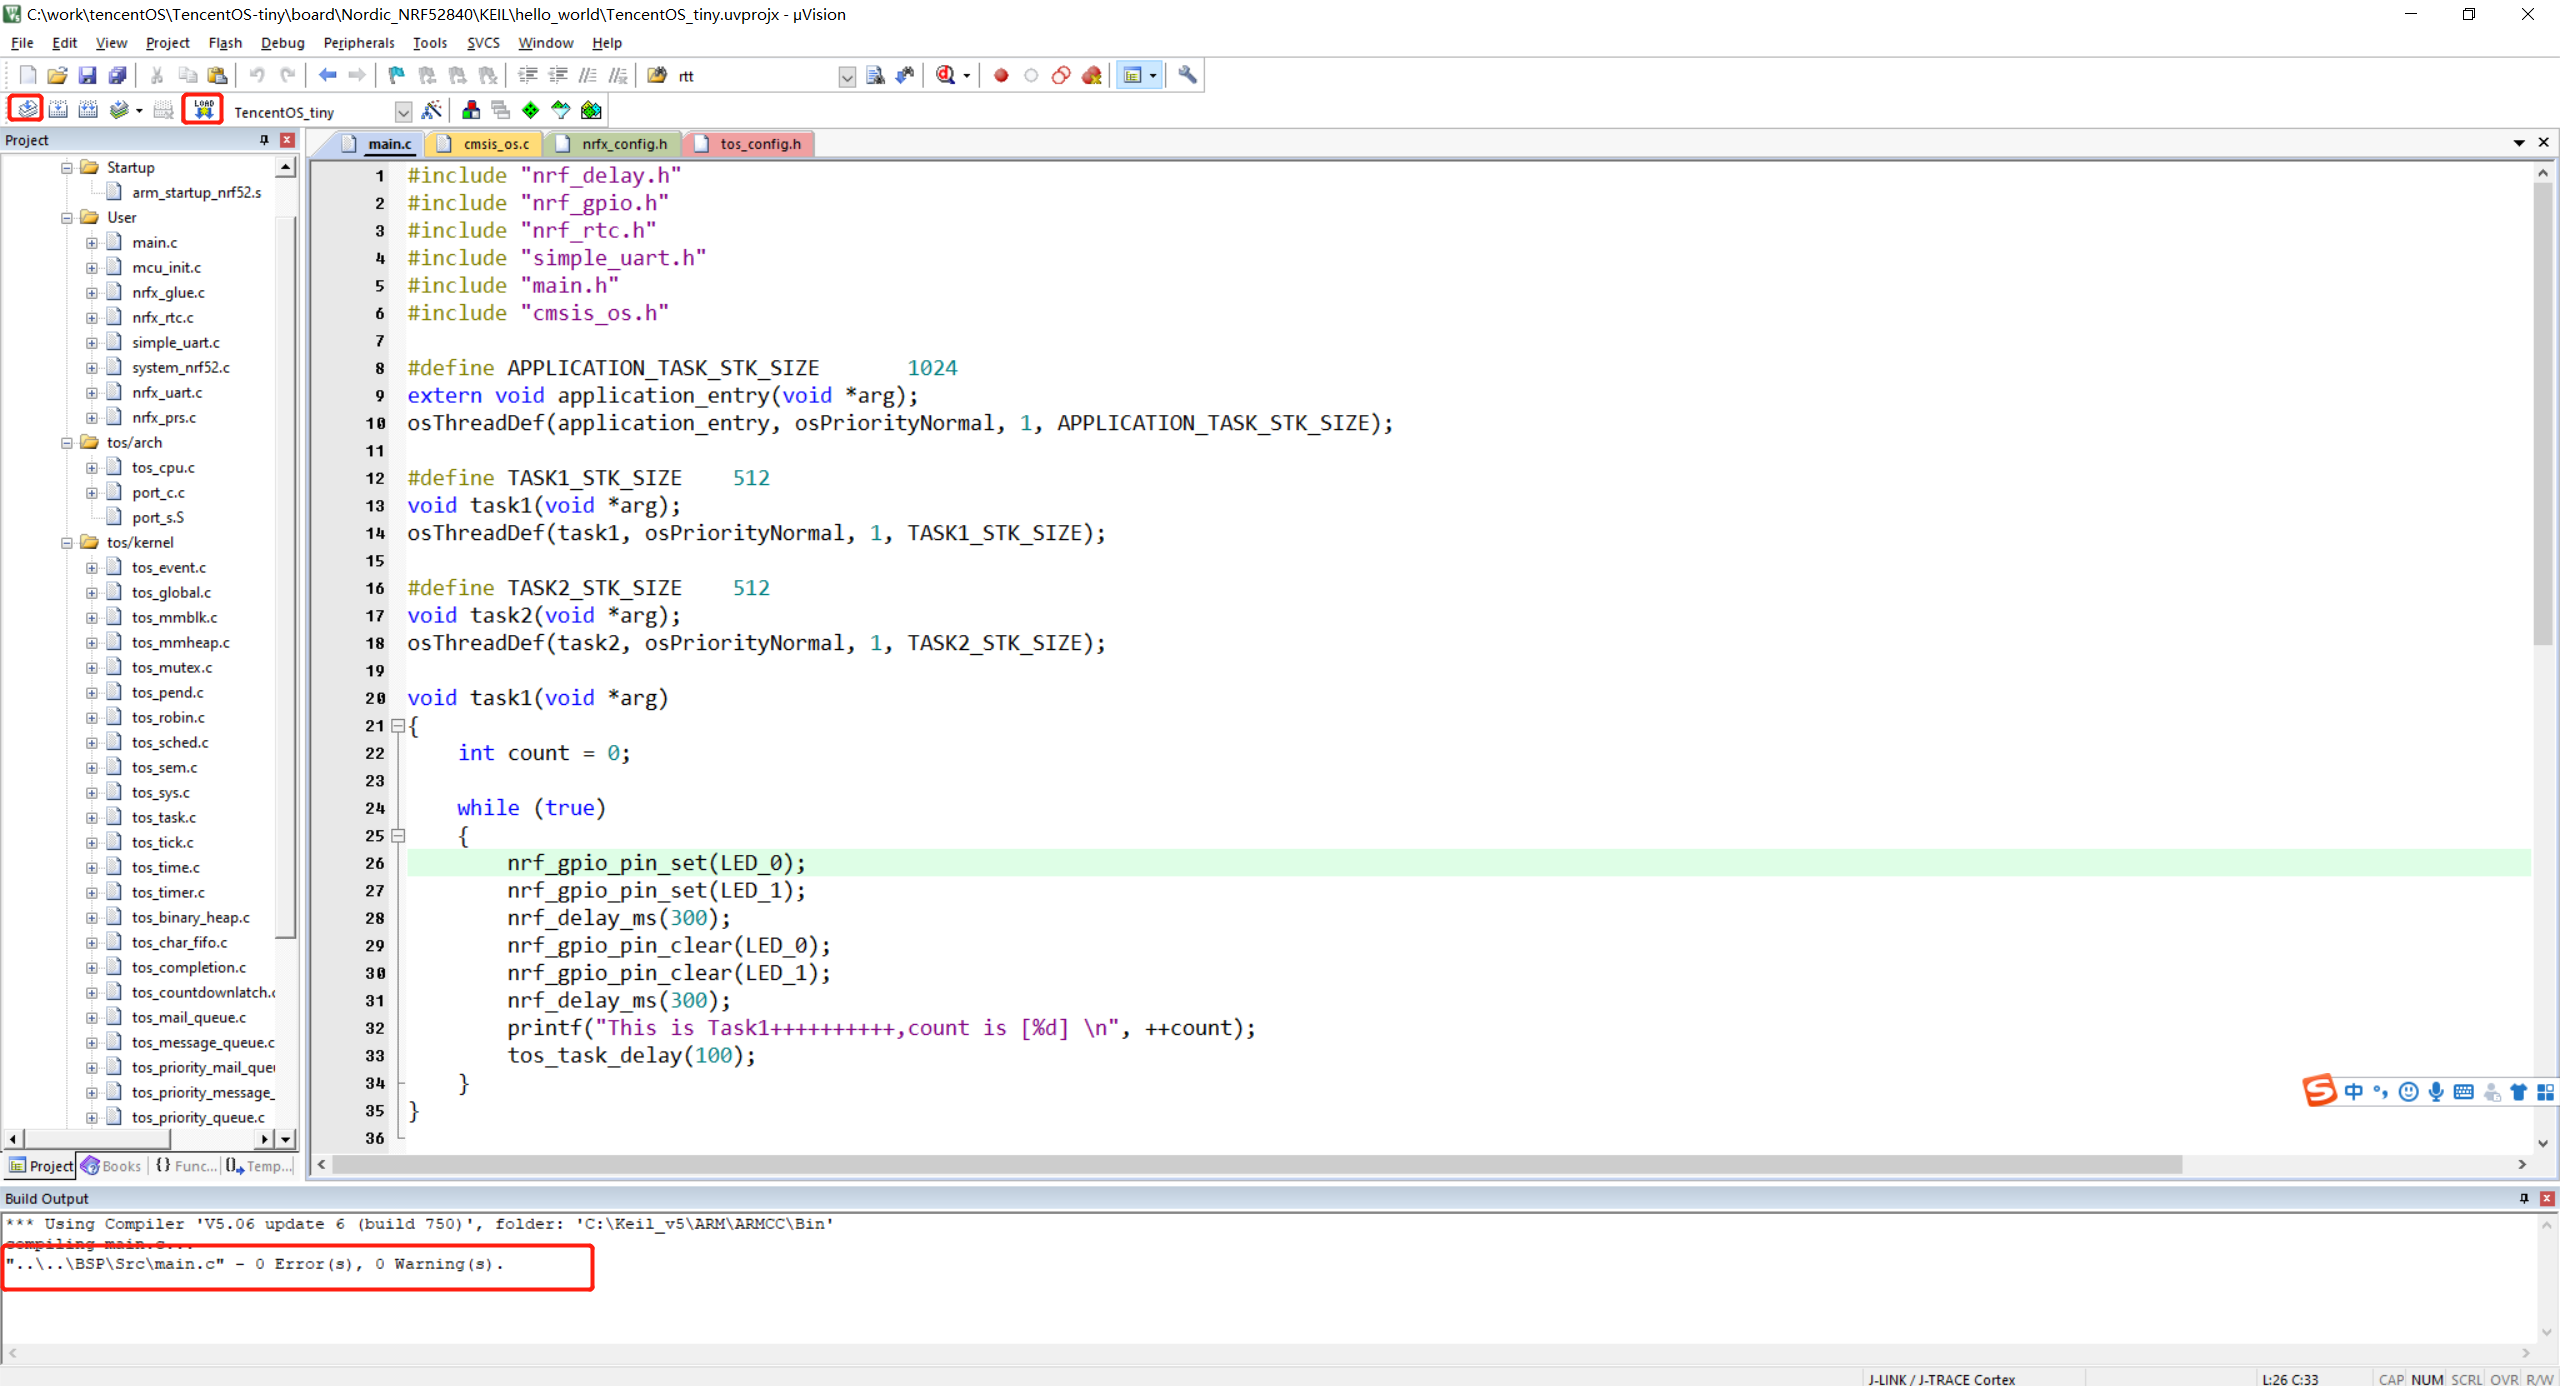The height and width of the screenshot is (1386, 2560).
Task: Click the Save icon in toolbar
Action: click(x=87, y=75)
